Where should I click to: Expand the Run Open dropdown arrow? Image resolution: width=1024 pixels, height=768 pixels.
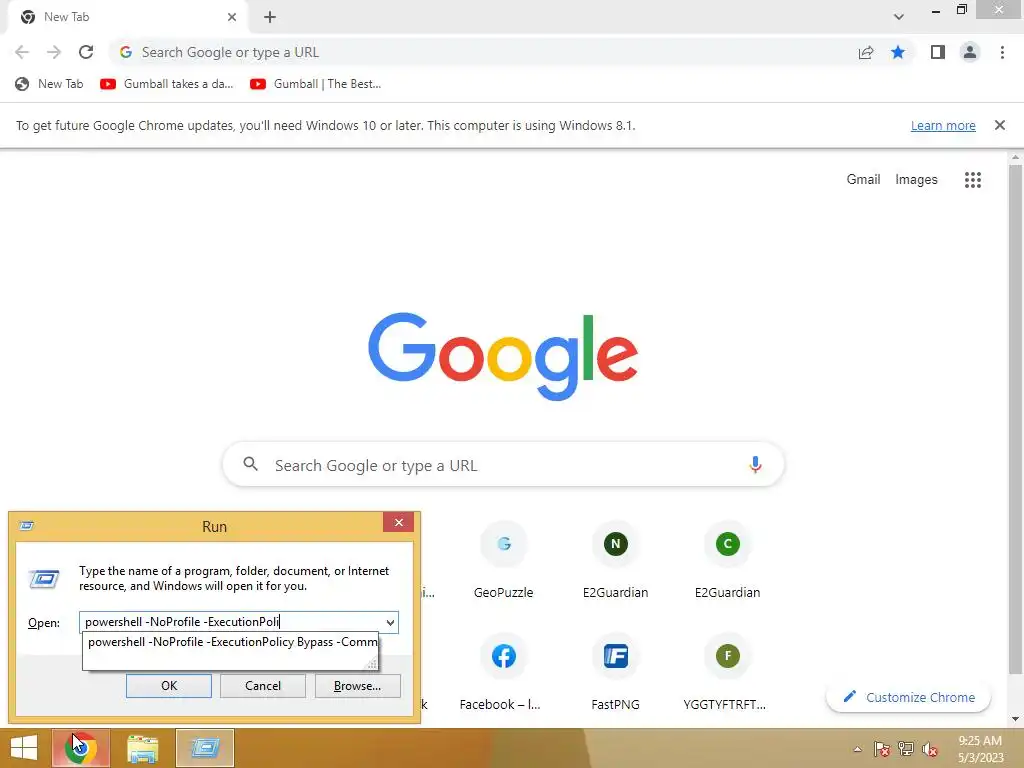tap(390, 622)
